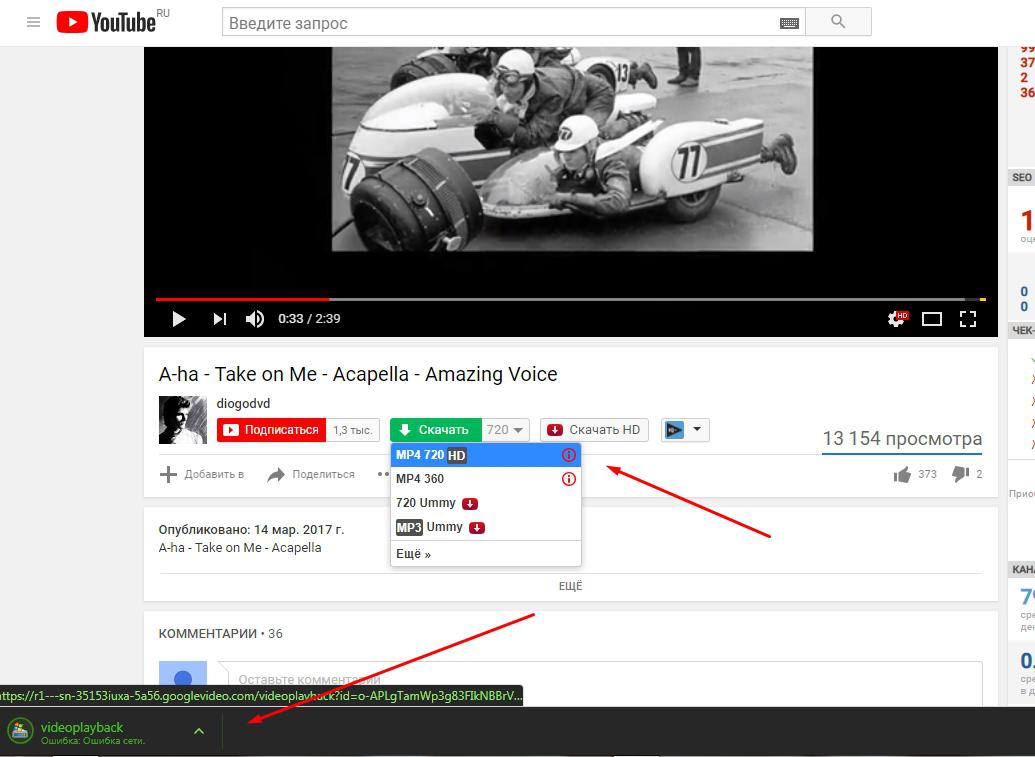This screenshot has width=1035, height=757.
Task: Click the red download icon beside 720 Ummy
Action: (x=470, y=504)
